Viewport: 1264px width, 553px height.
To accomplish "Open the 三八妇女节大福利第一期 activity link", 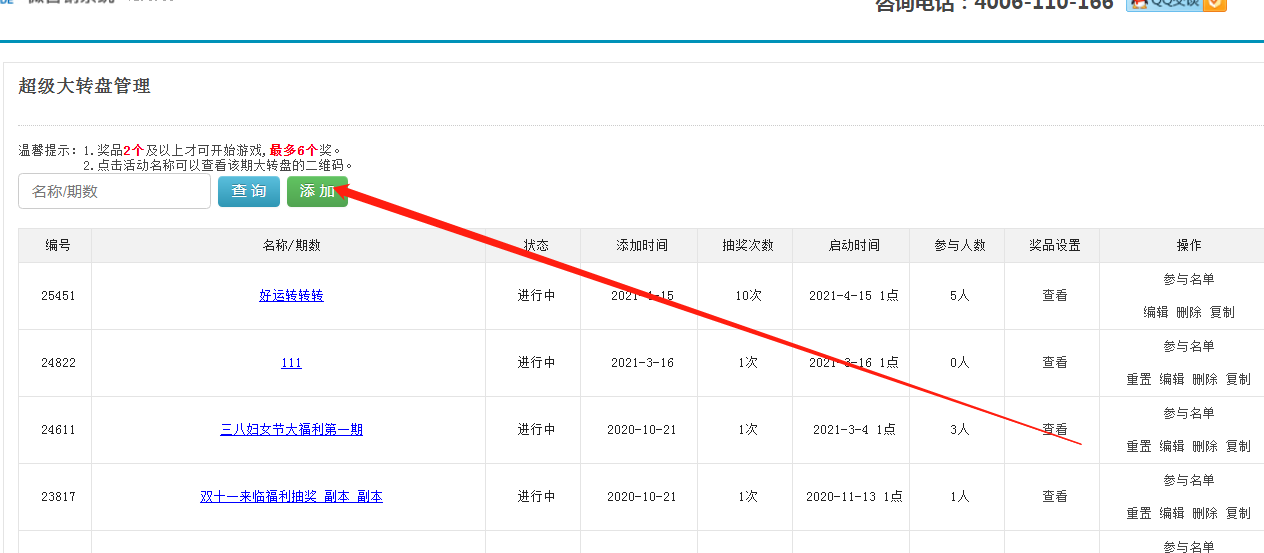I will [x=291, y=430].
